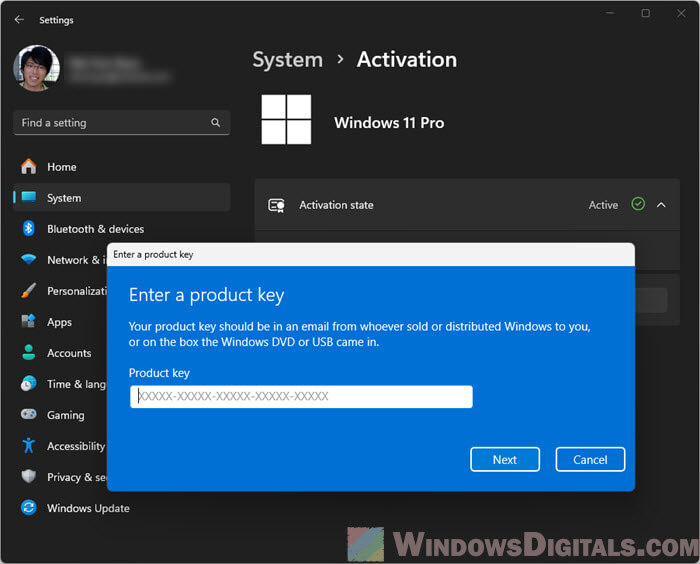
Task: Click the System monitor icon
Action: tap(29, 197)
